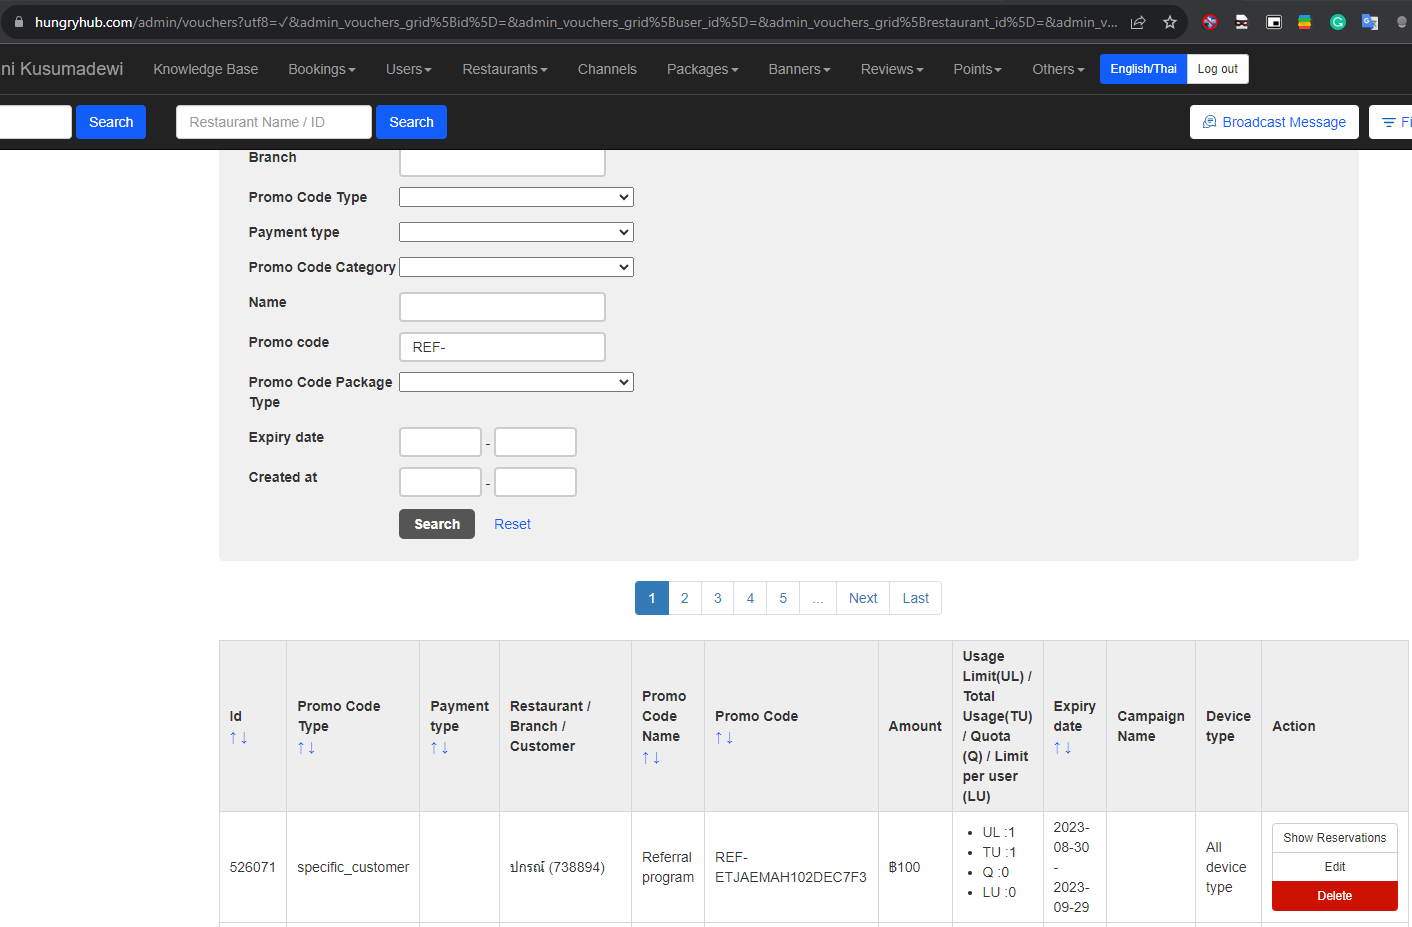Focus the Promo code input field
This screenshot has width=1412, height=927.
coord(502,347)
